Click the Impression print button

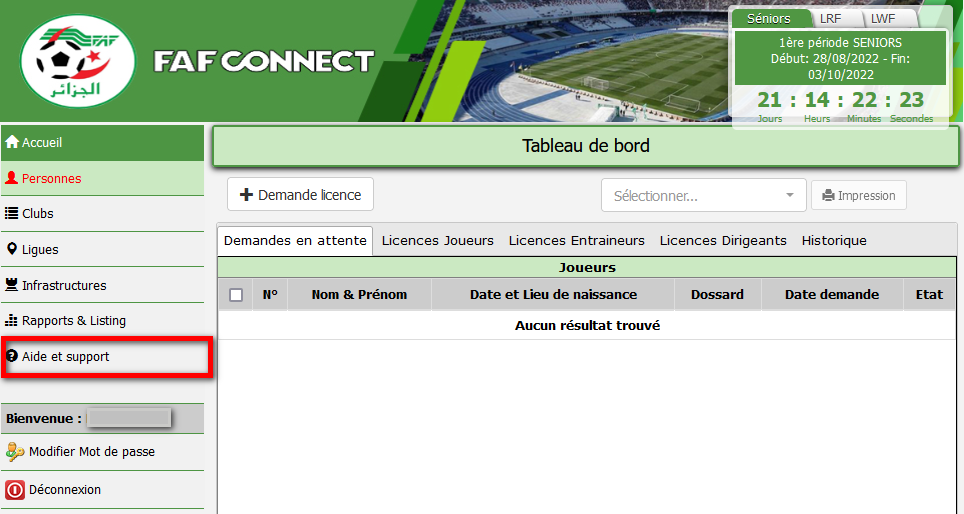point(858,196)
